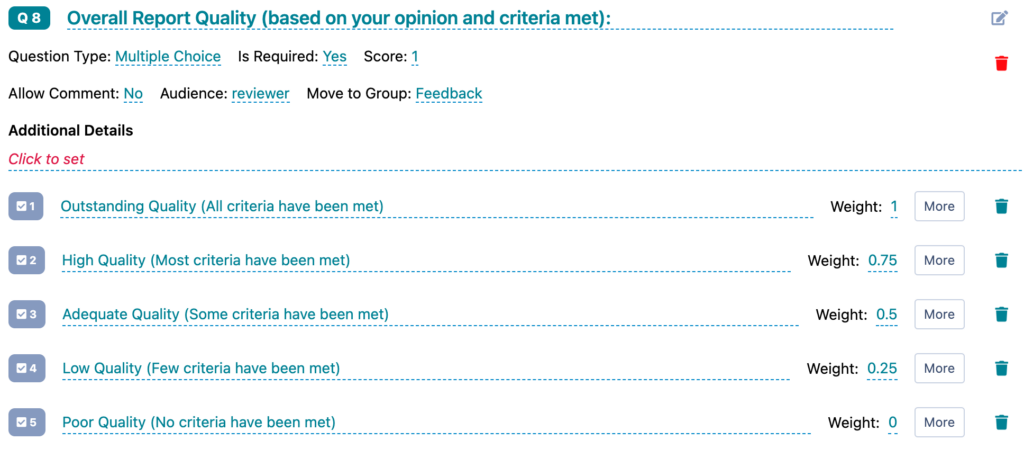Change the Multiple Choice question type
Screen dimensions: 1024x449
coord(168,57)
